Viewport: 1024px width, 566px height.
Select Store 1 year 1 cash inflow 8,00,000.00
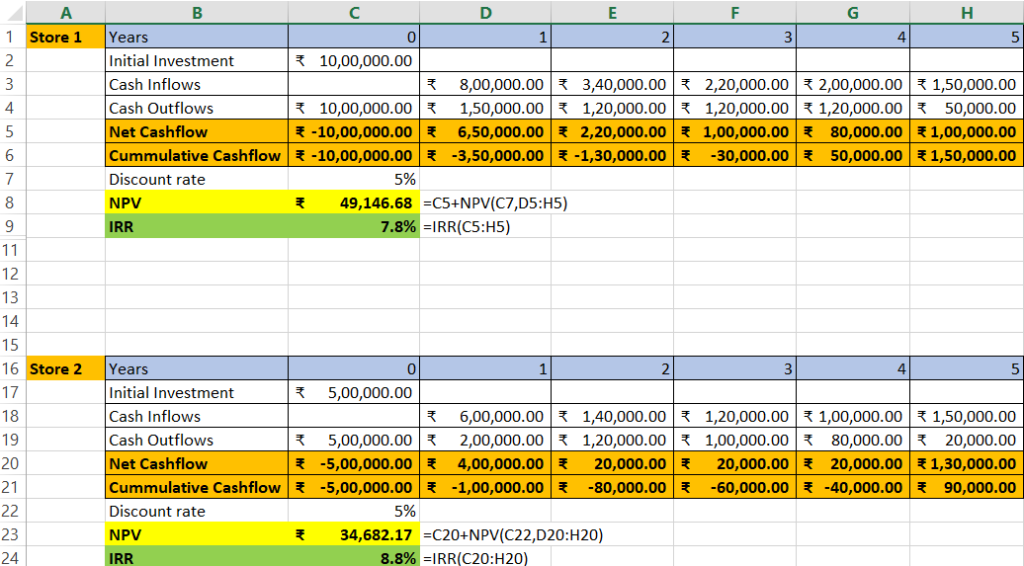(485, 85)
